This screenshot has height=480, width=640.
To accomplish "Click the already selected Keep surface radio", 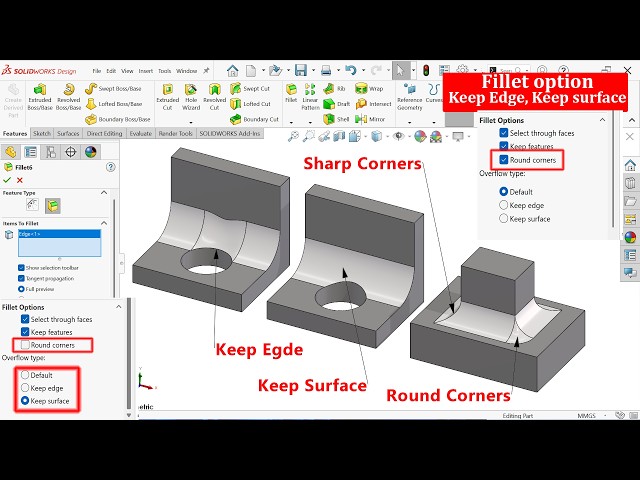I will click(25, 401).
